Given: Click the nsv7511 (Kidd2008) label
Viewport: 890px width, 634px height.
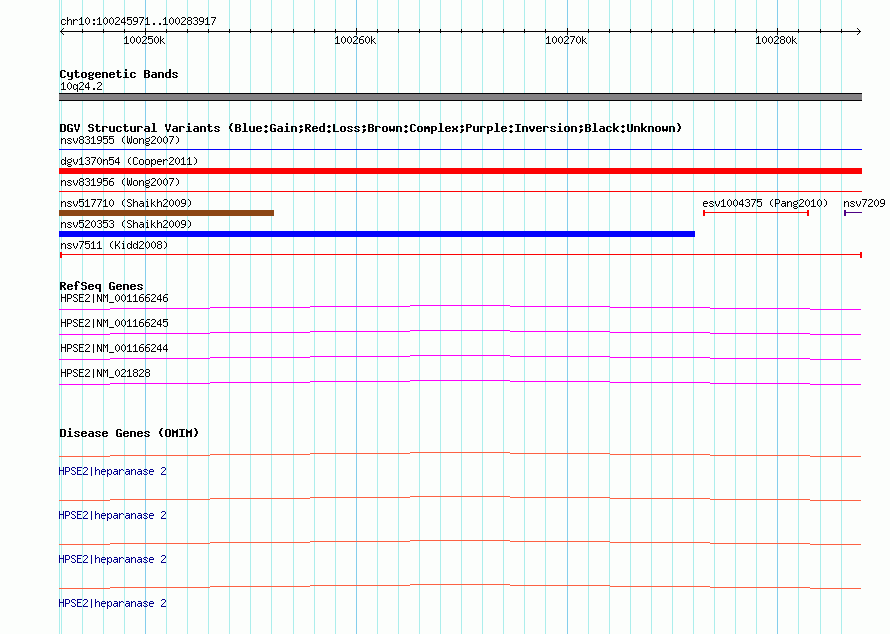Looking at the screenshot, I should [x=114, y=245].
